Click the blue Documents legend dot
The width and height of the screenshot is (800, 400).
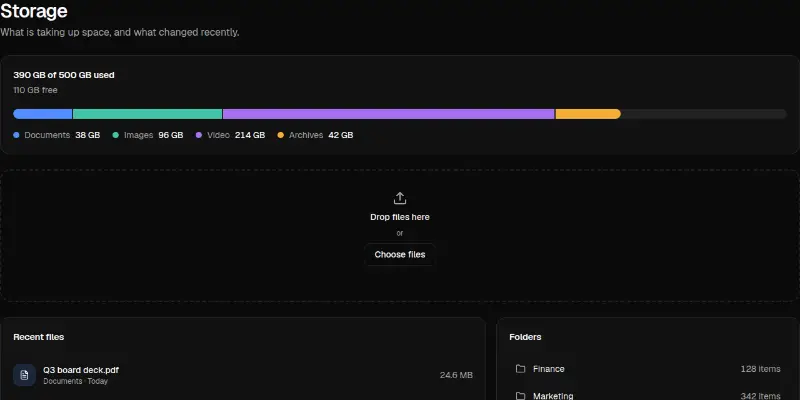(16, 135)
